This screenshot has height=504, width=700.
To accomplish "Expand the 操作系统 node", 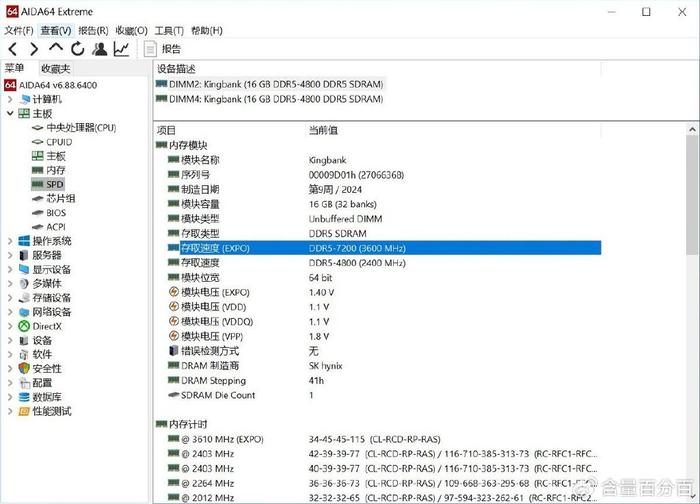I will point(10,241).
